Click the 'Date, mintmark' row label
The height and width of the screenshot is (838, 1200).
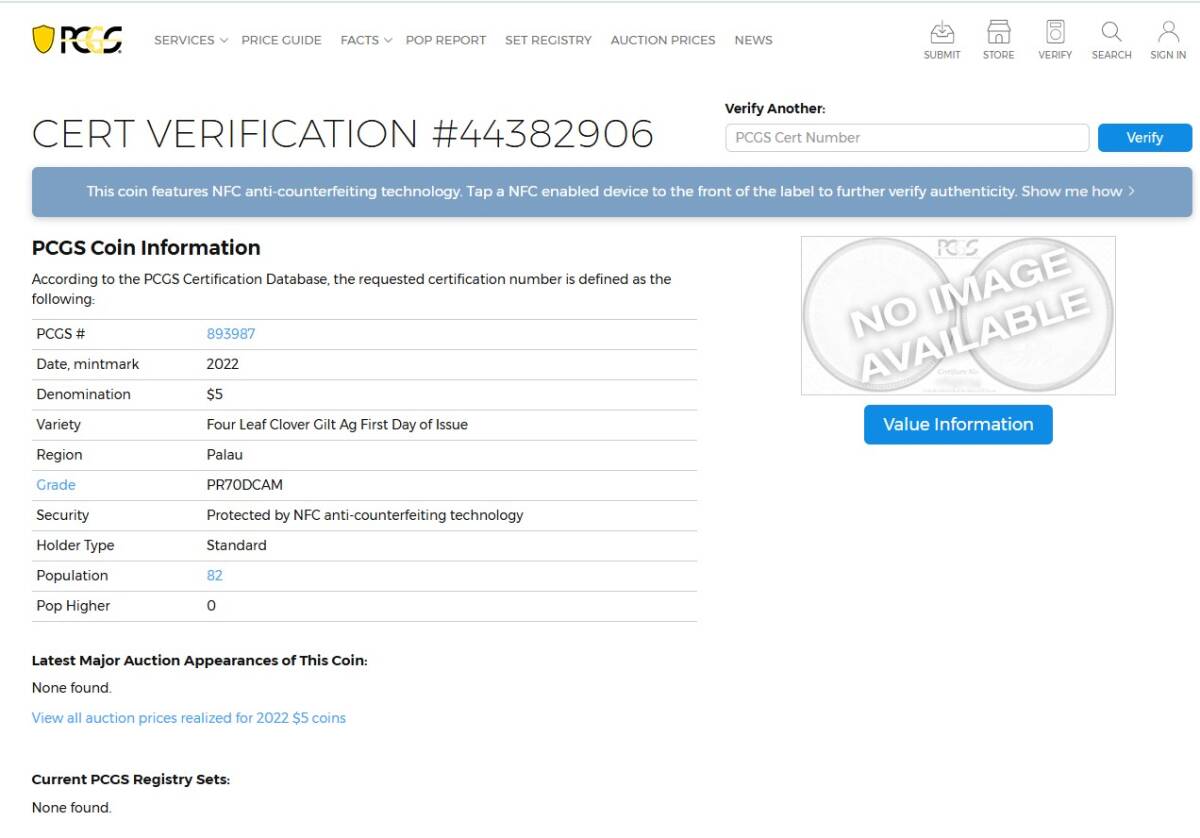pos(88,364)
